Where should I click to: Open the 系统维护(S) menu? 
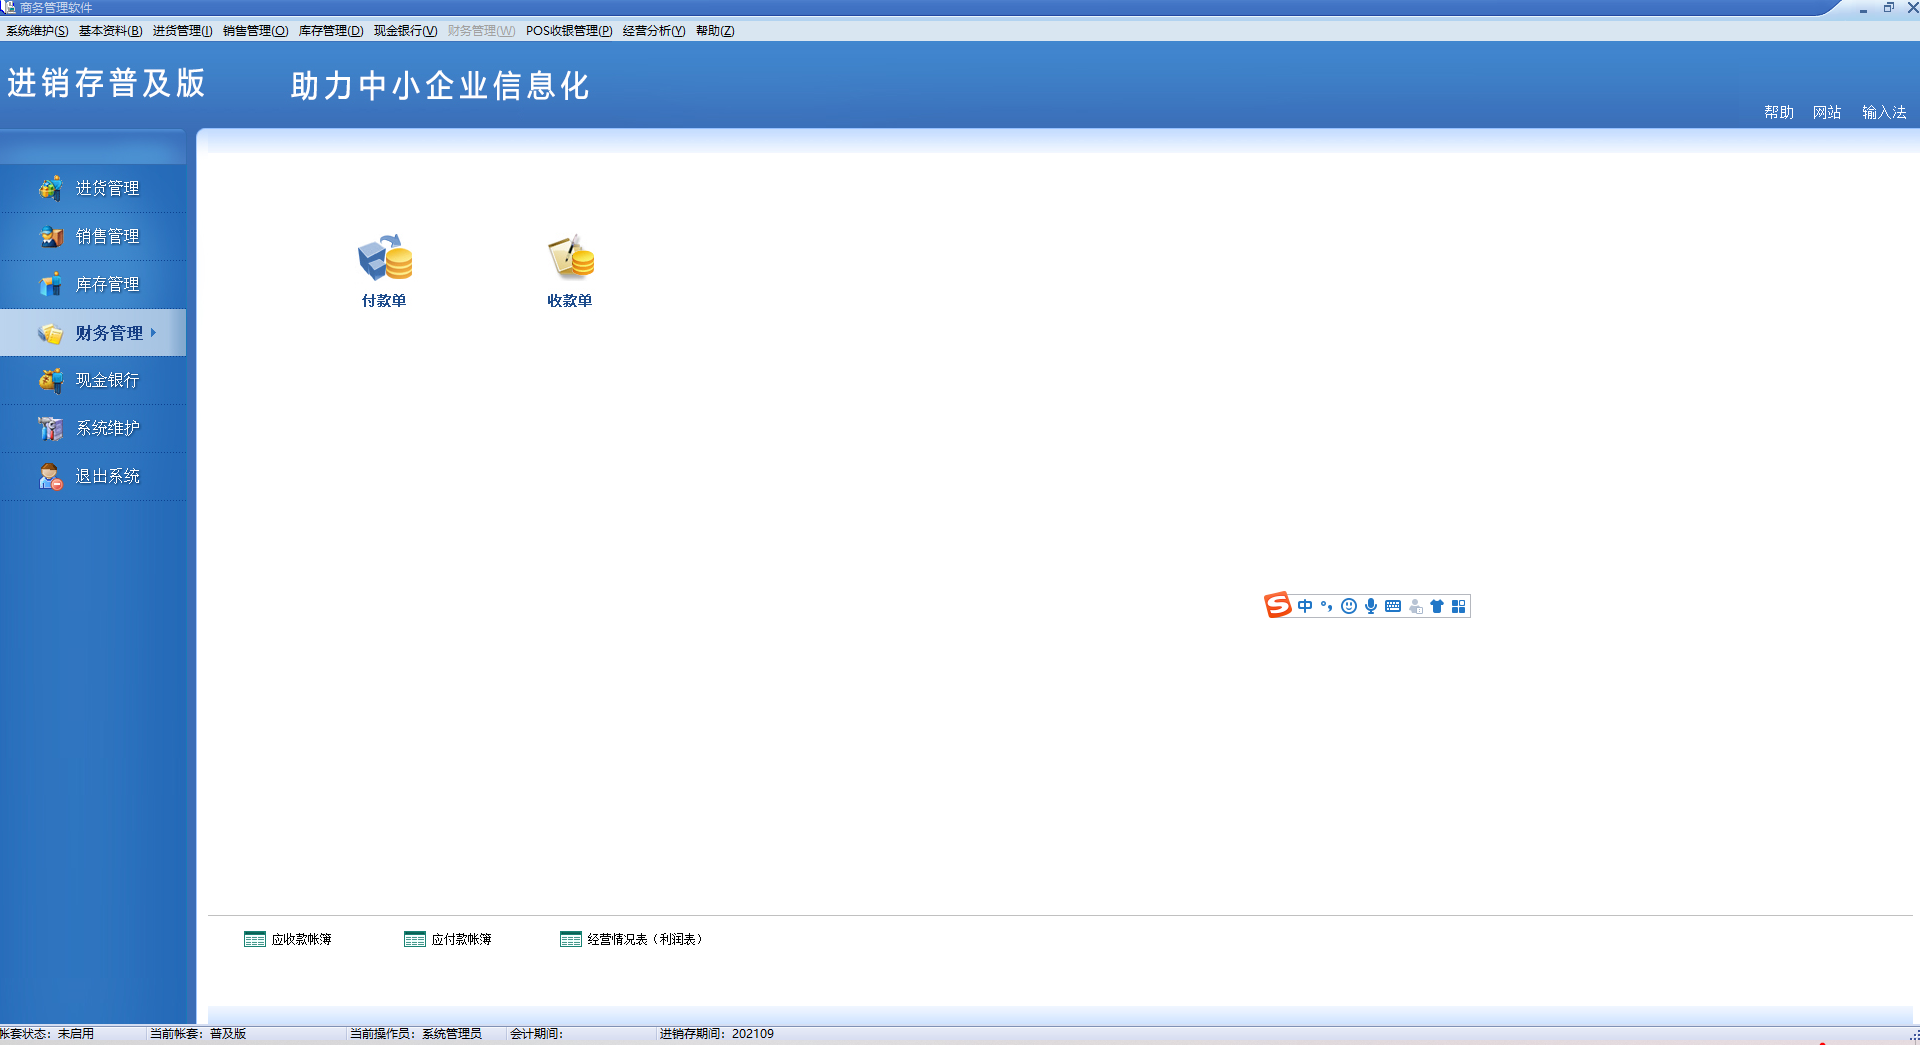37,31
